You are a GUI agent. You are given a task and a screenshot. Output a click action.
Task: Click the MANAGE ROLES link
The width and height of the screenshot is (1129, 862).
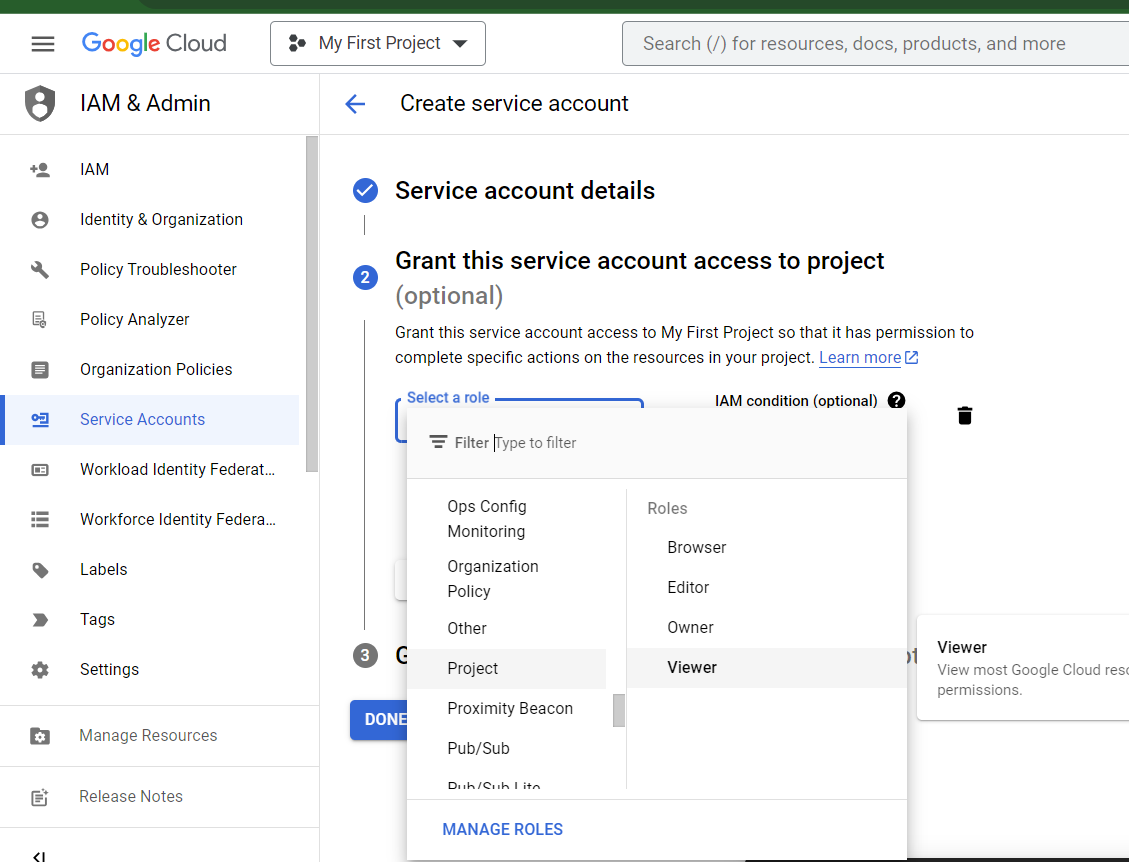point(502,829)
